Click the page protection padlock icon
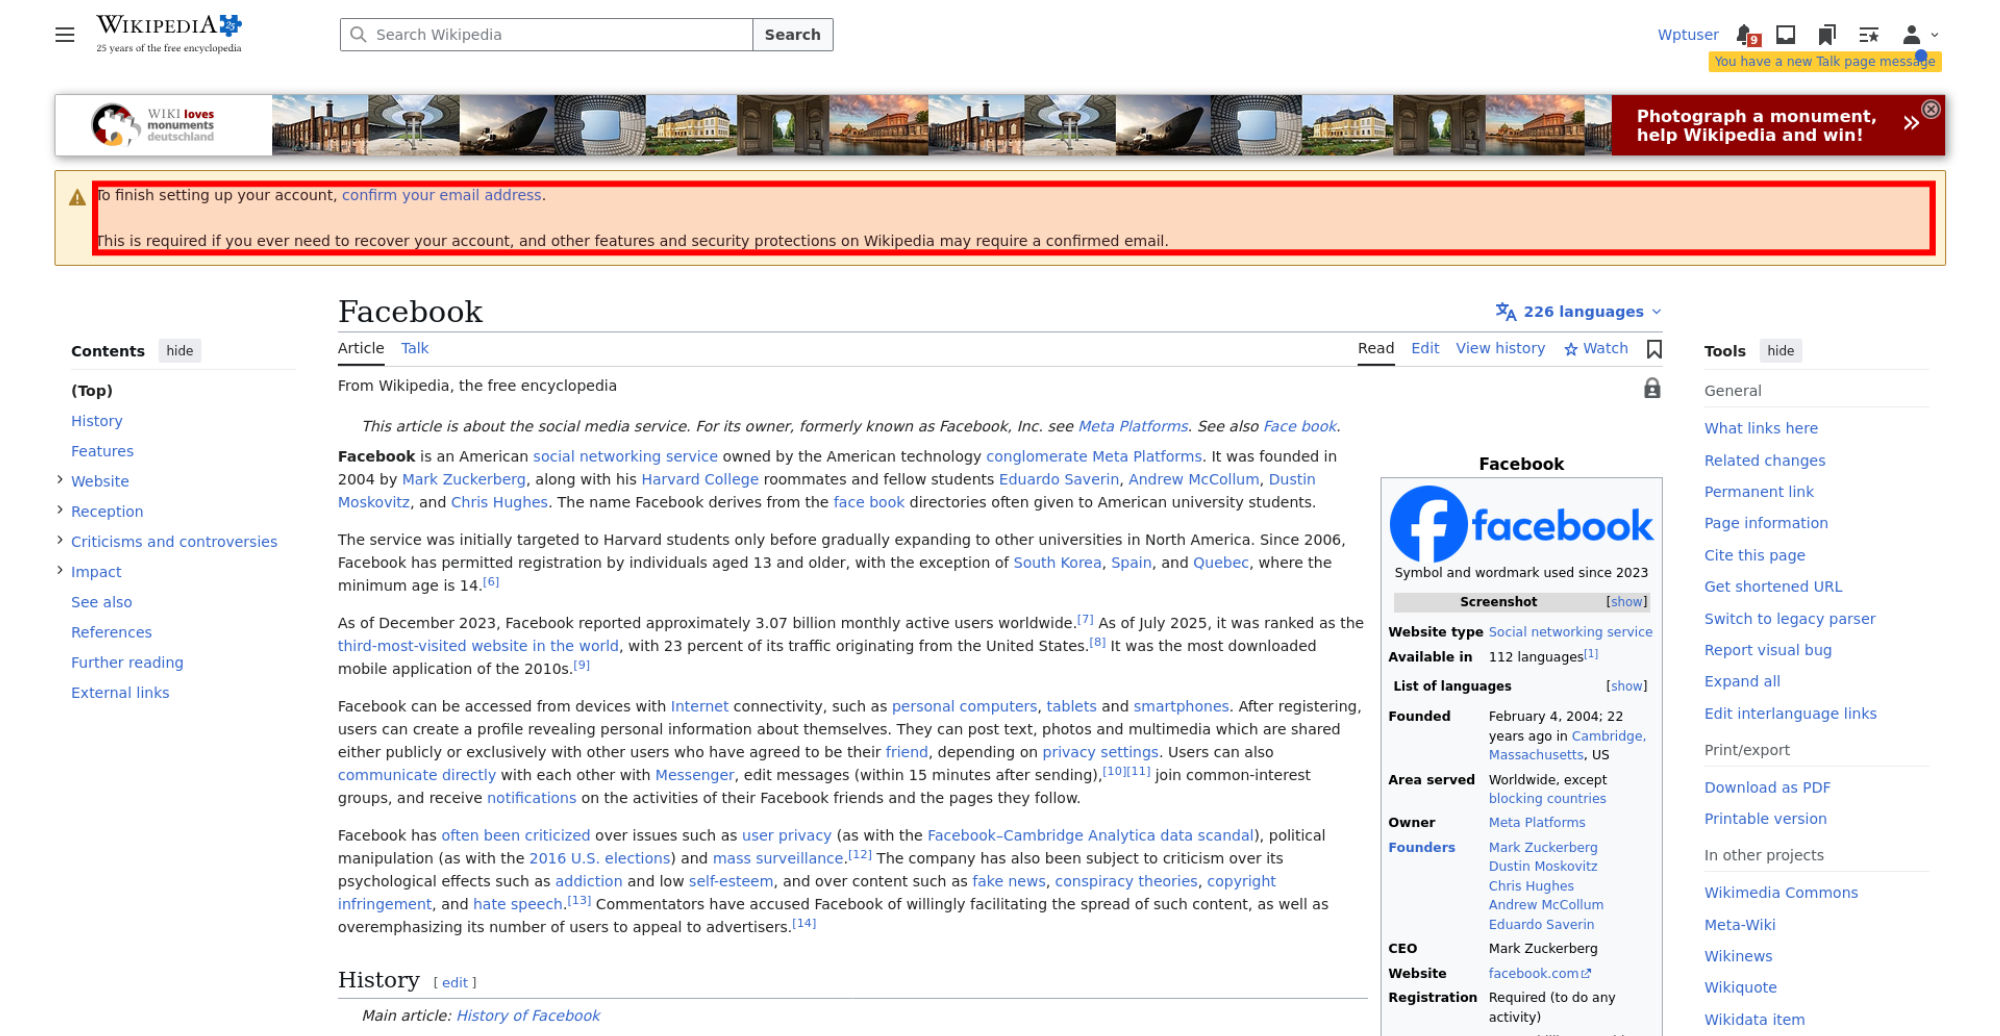Viewport: 2000px width, 1036px height. (1652, 388)
